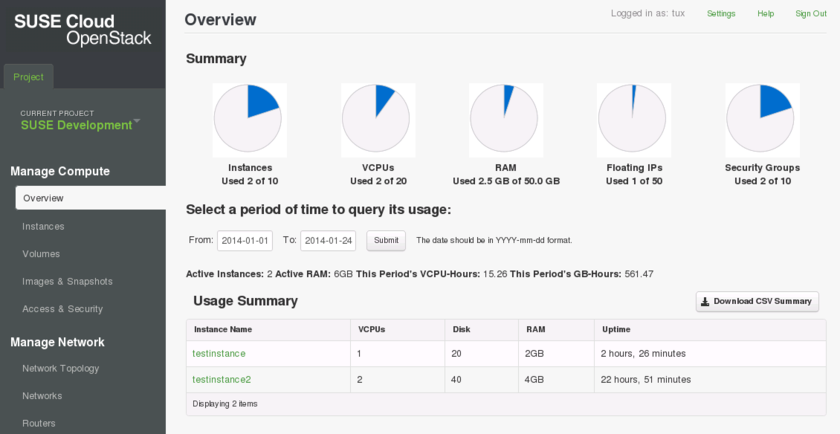
Task: Go to Volumes in Manage Compute
Action: click(x=41, y=254)
